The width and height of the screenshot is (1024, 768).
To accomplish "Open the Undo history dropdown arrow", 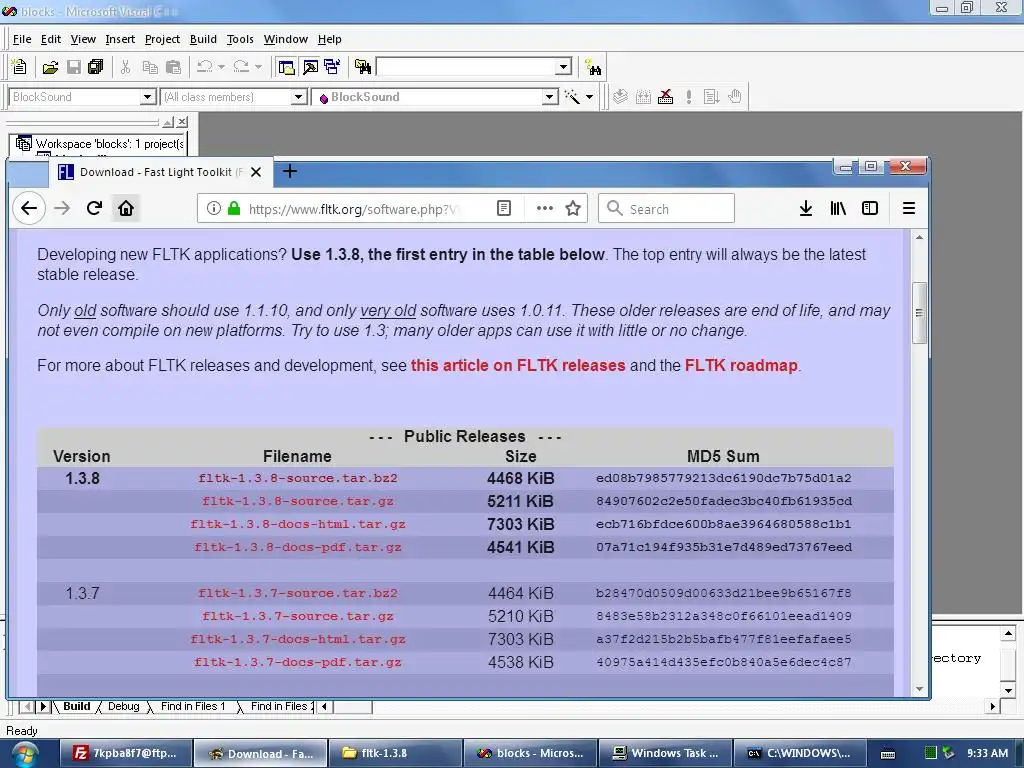I will [221, 67].
